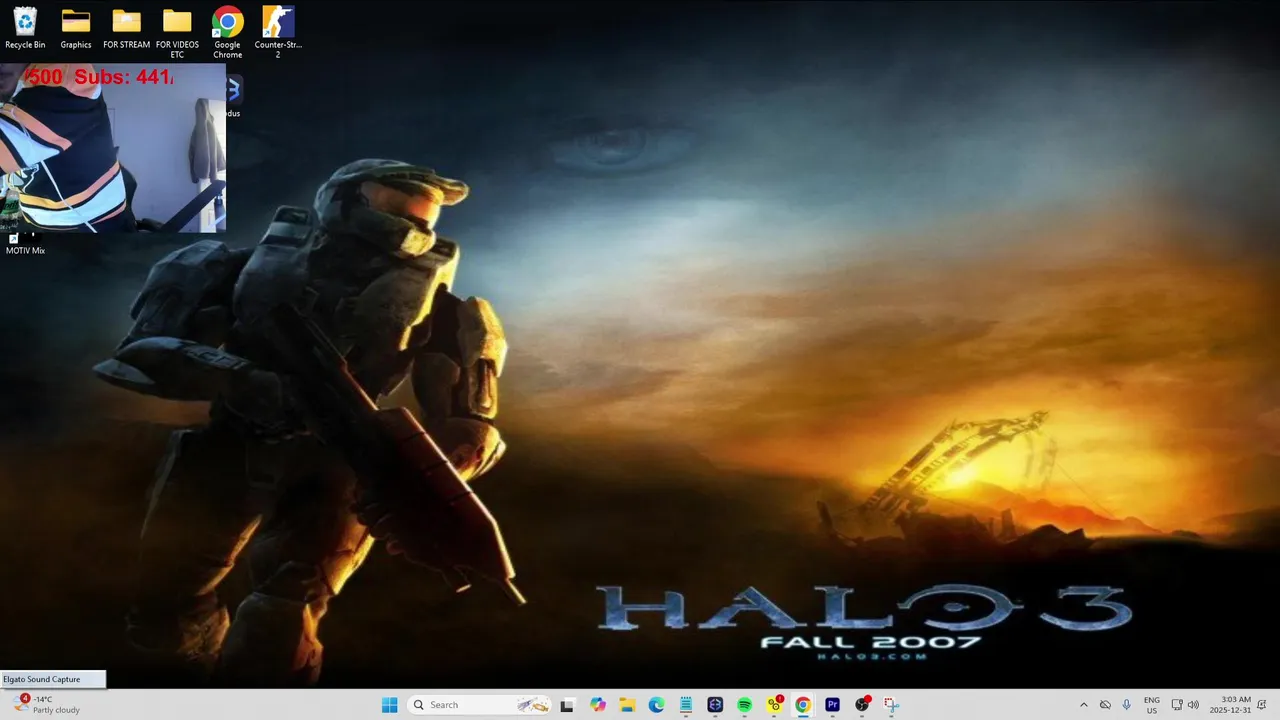This screenshot has height=720, width=1280.
Task: Show hidden system tray icons
Action: click(x=1083, y=705)
